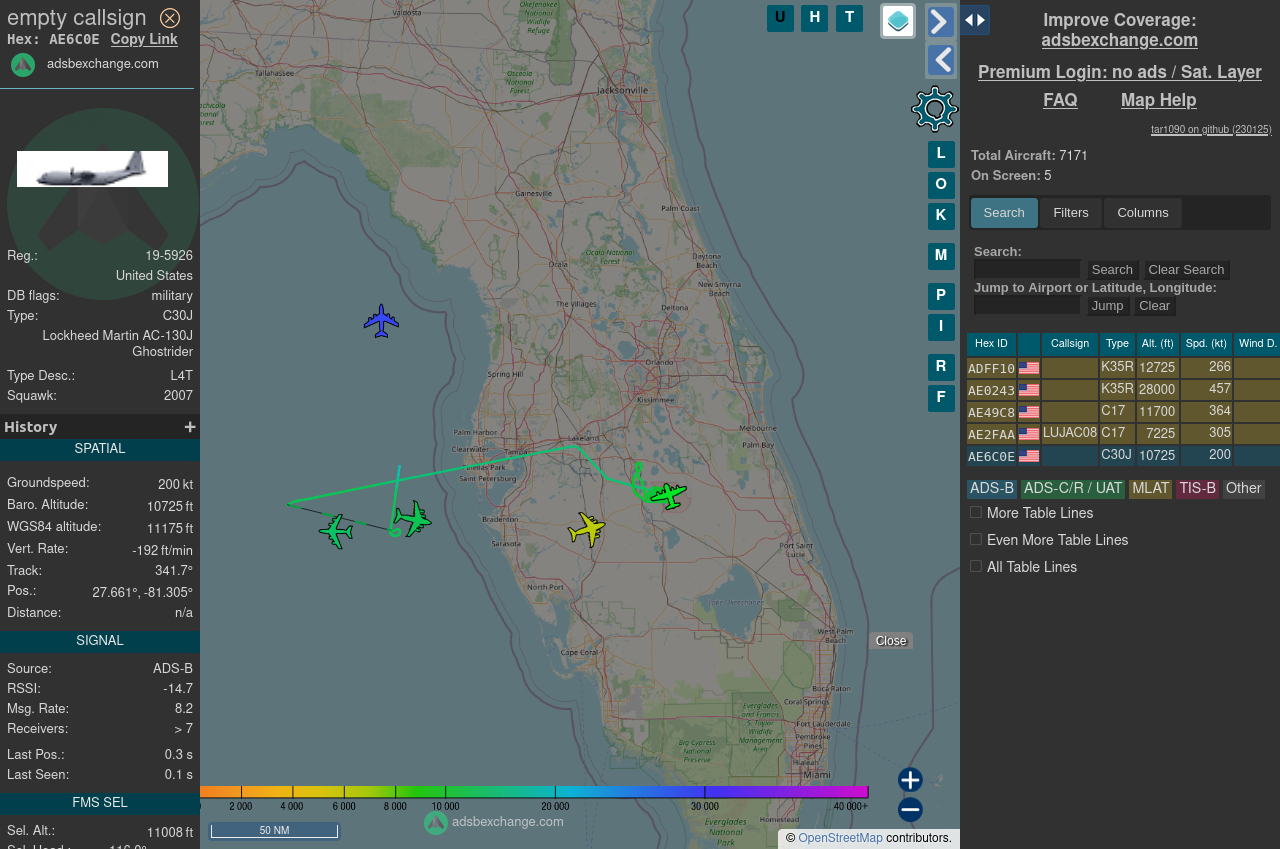
Task: Toggle the U map button
Action: (x=780, y=18)
